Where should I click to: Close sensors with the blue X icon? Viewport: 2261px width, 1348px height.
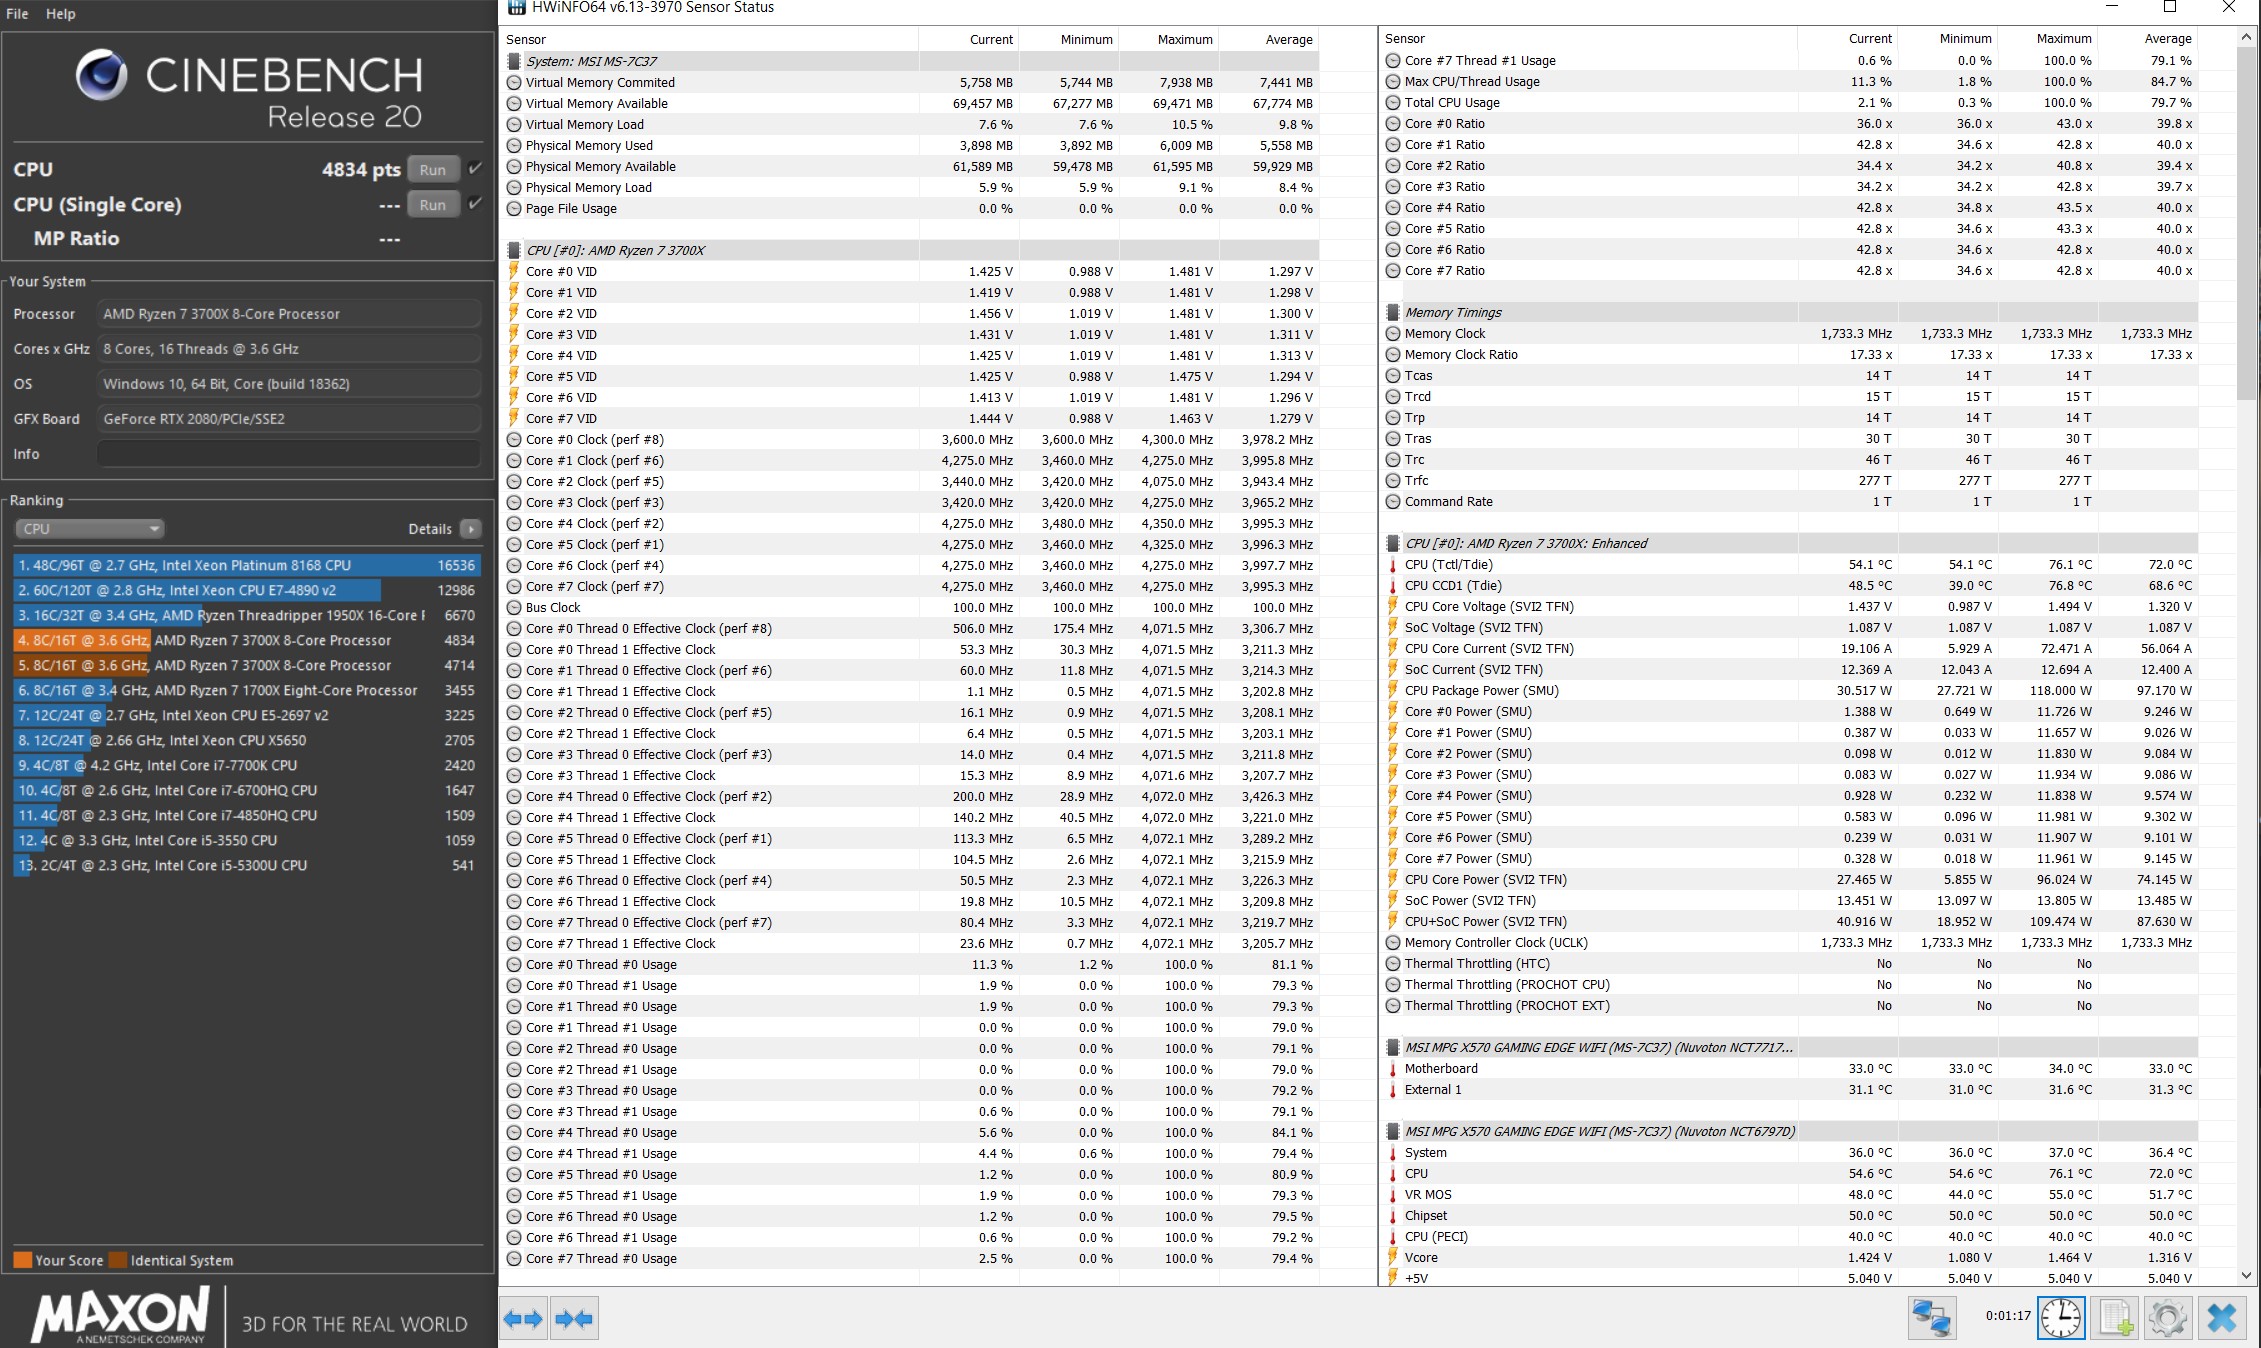pos(2221,1318)
